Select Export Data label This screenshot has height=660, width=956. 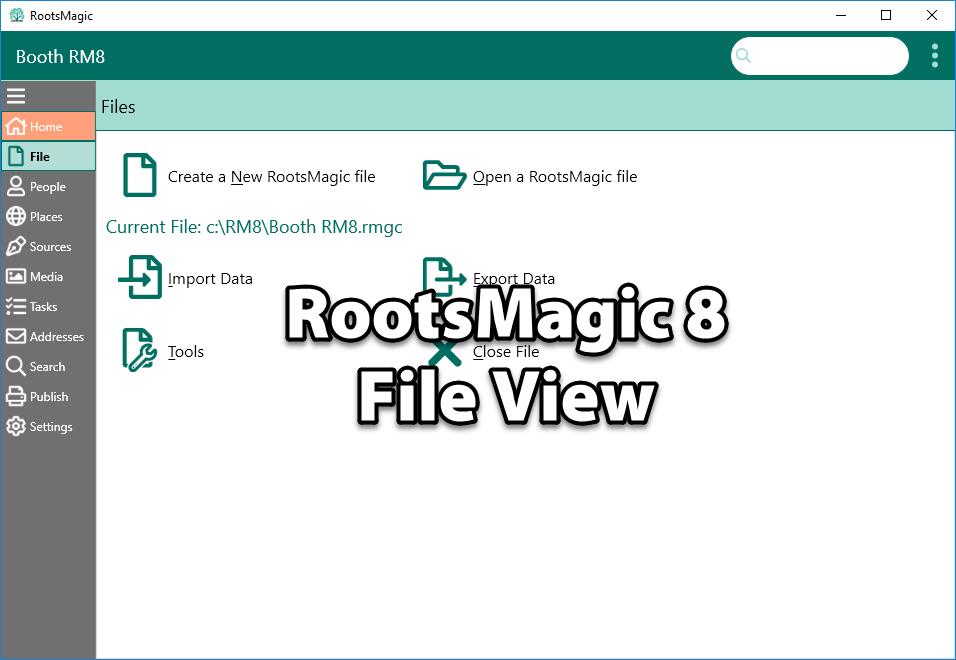coord(514,278)
